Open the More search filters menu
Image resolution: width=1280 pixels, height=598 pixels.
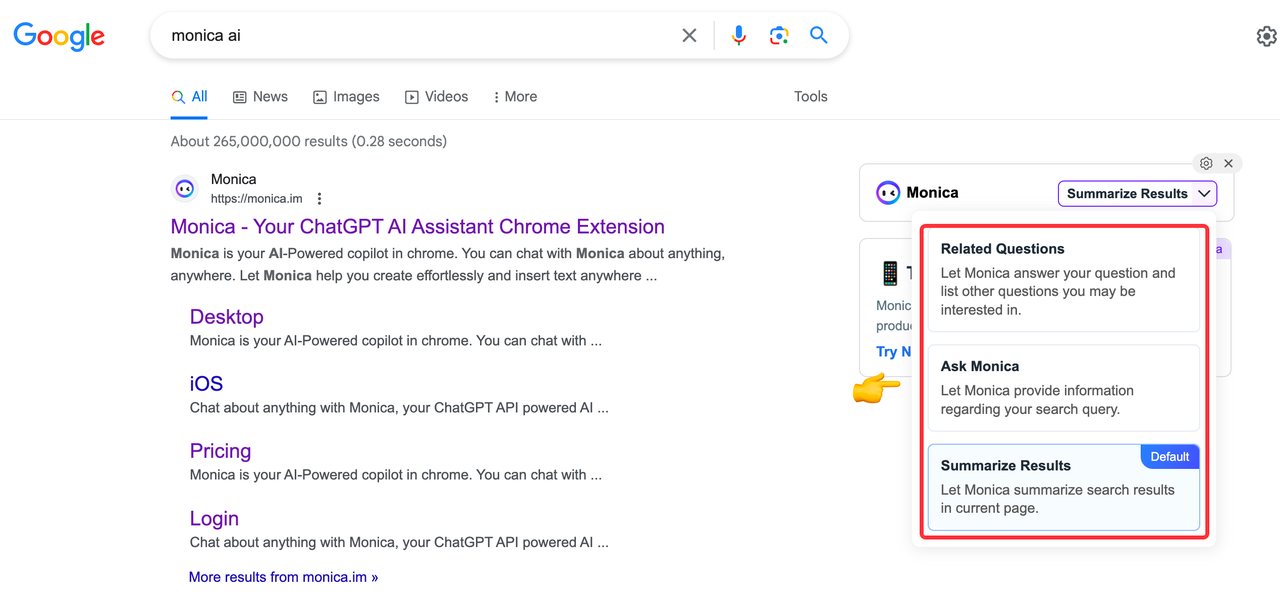click(515, 97)
